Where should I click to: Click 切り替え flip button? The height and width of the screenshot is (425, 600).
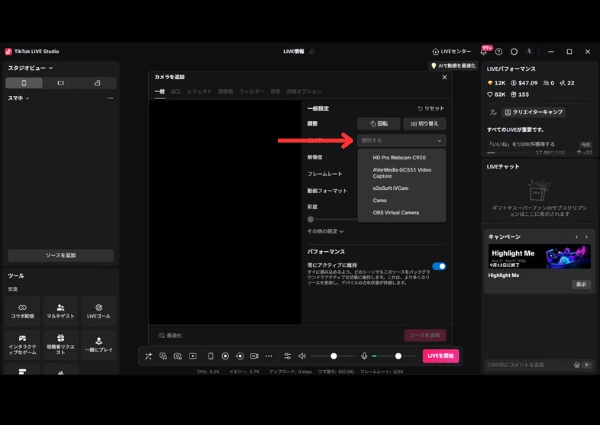click(424, 124)
